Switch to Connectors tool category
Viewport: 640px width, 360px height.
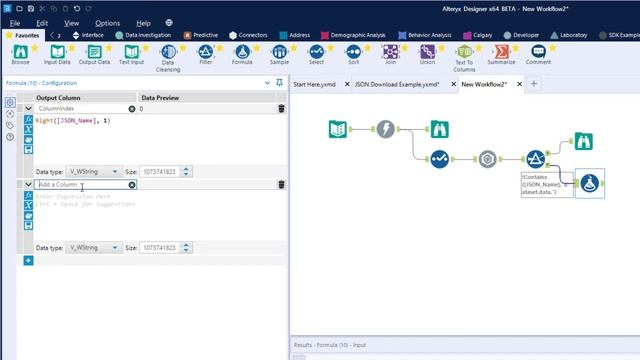(x=248, y=35)
